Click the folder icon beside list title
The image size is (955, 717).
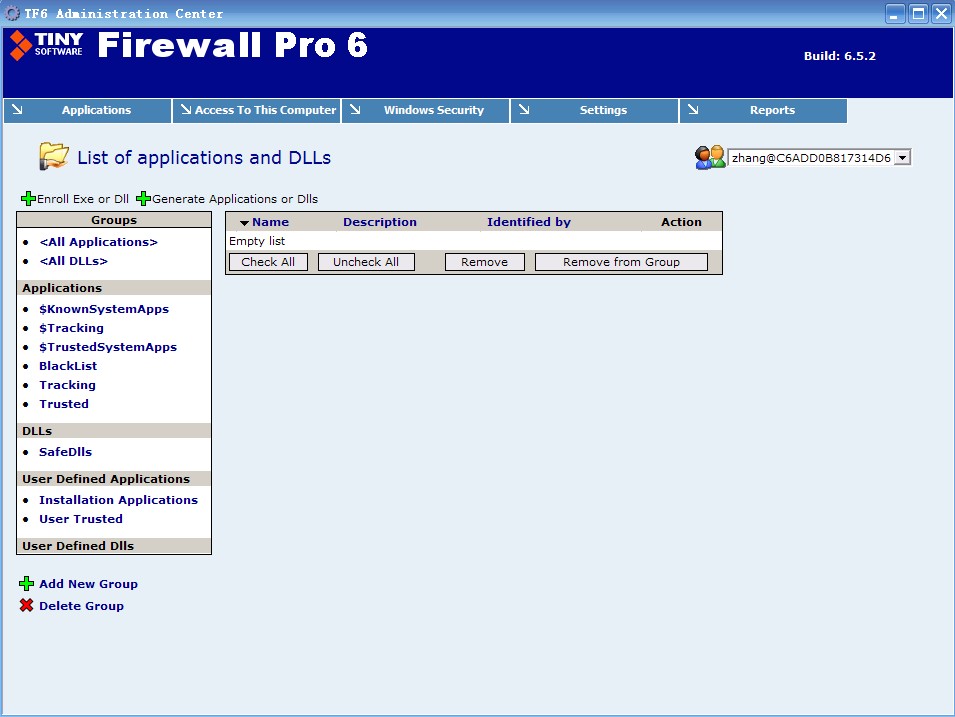(x=54, y=157)
